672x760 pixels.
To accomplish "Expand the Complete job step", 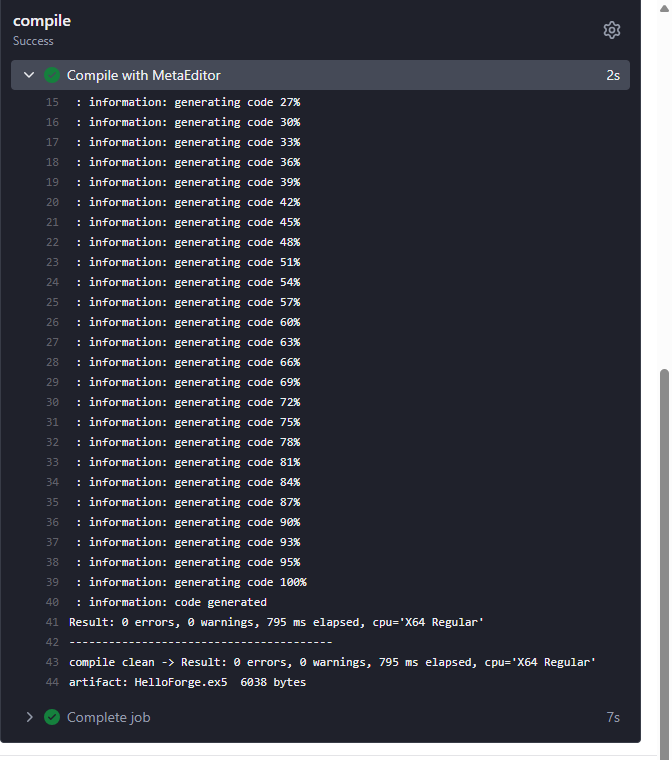I will tap(30, 717).
